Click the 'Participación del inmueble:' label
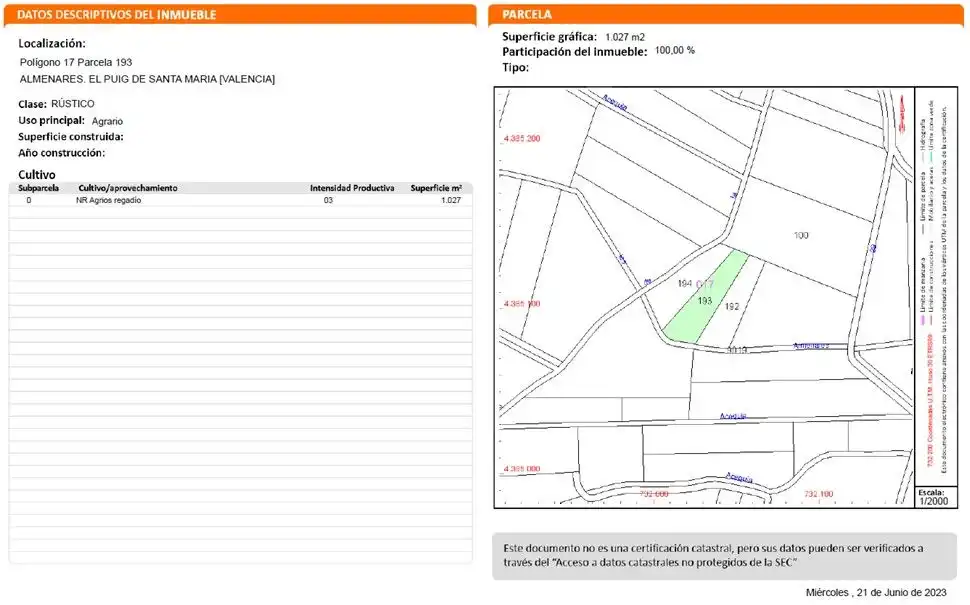Screen dimensions: 970x605 tap(575, 52)
